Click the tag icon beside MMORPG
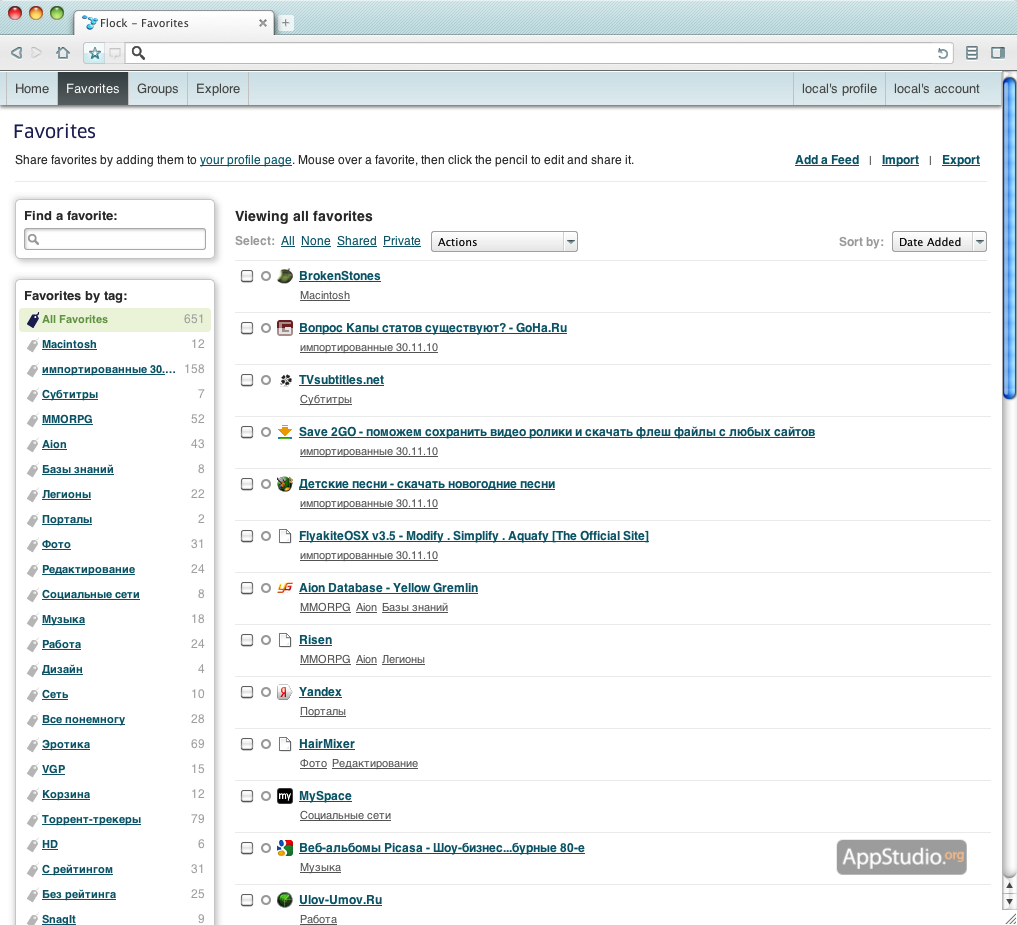The image size is (1017, 925). 32,420
